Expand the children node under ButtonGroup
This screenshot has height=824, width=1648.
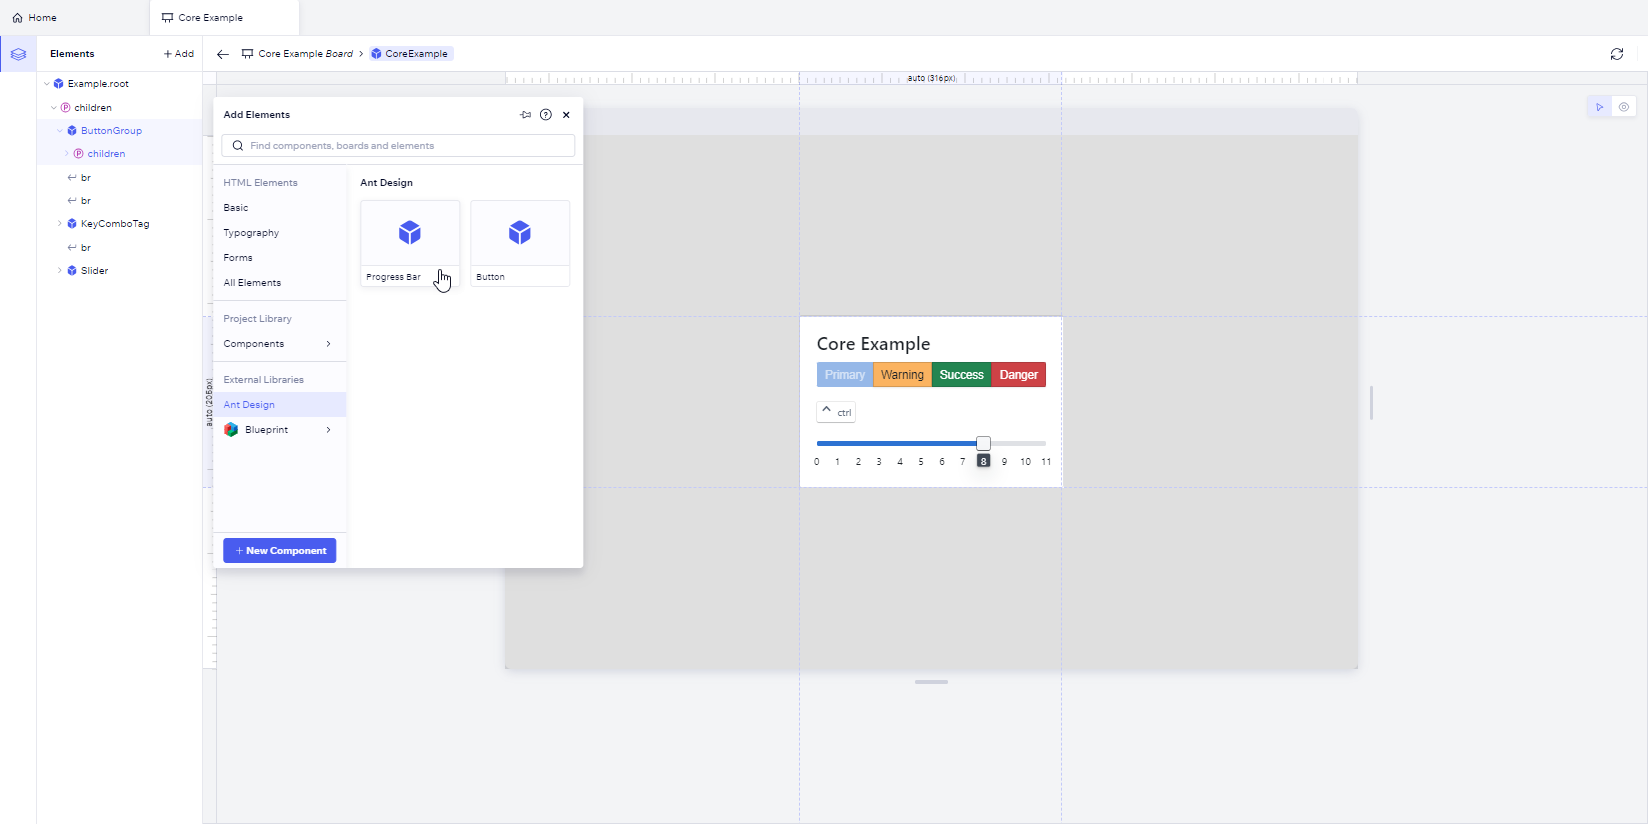tap(67, 154)
